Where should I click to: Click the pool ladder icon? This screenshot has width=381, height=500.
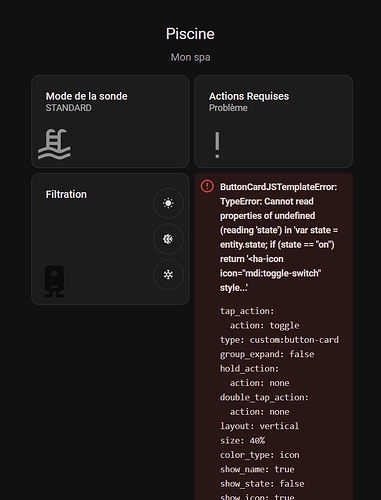coord(54,144)
